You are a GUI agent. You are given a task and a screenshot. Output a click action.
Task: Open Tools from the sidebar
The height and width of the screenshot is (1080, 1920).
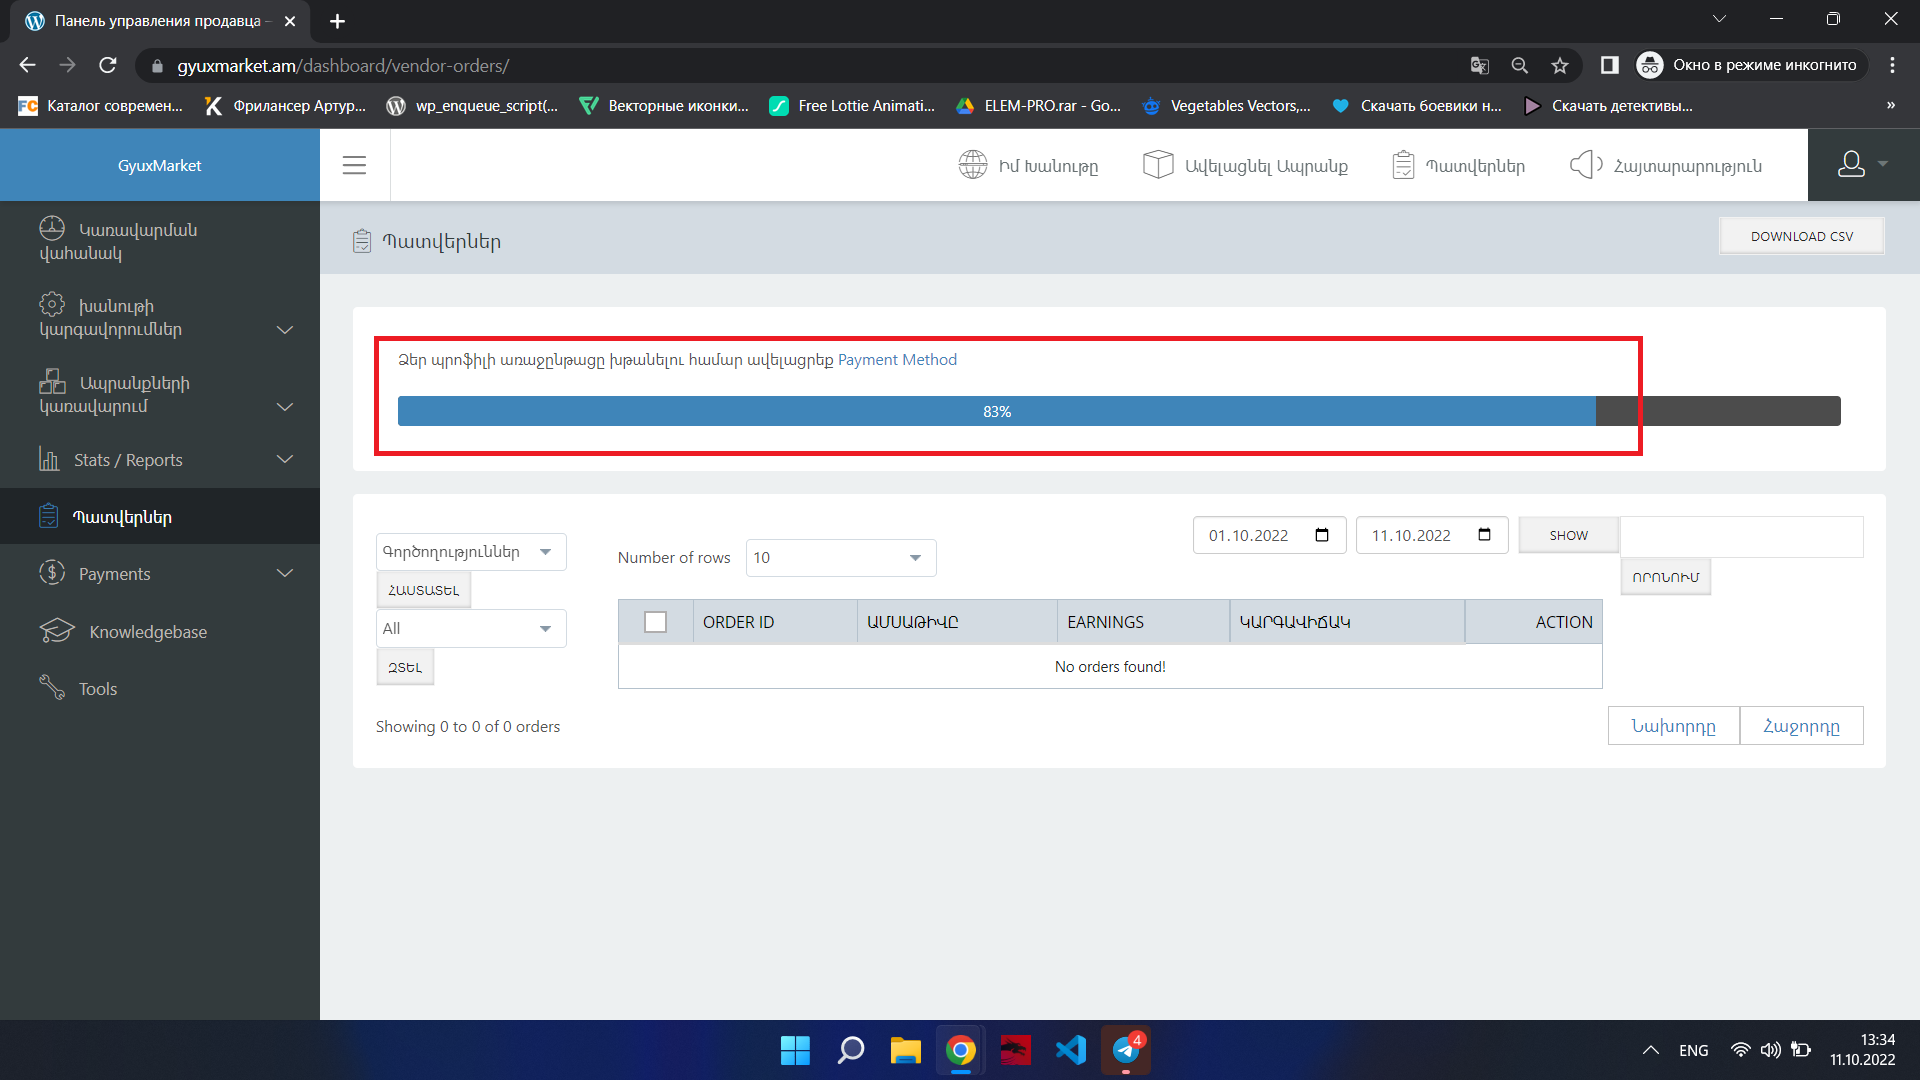tap(97, 689)
